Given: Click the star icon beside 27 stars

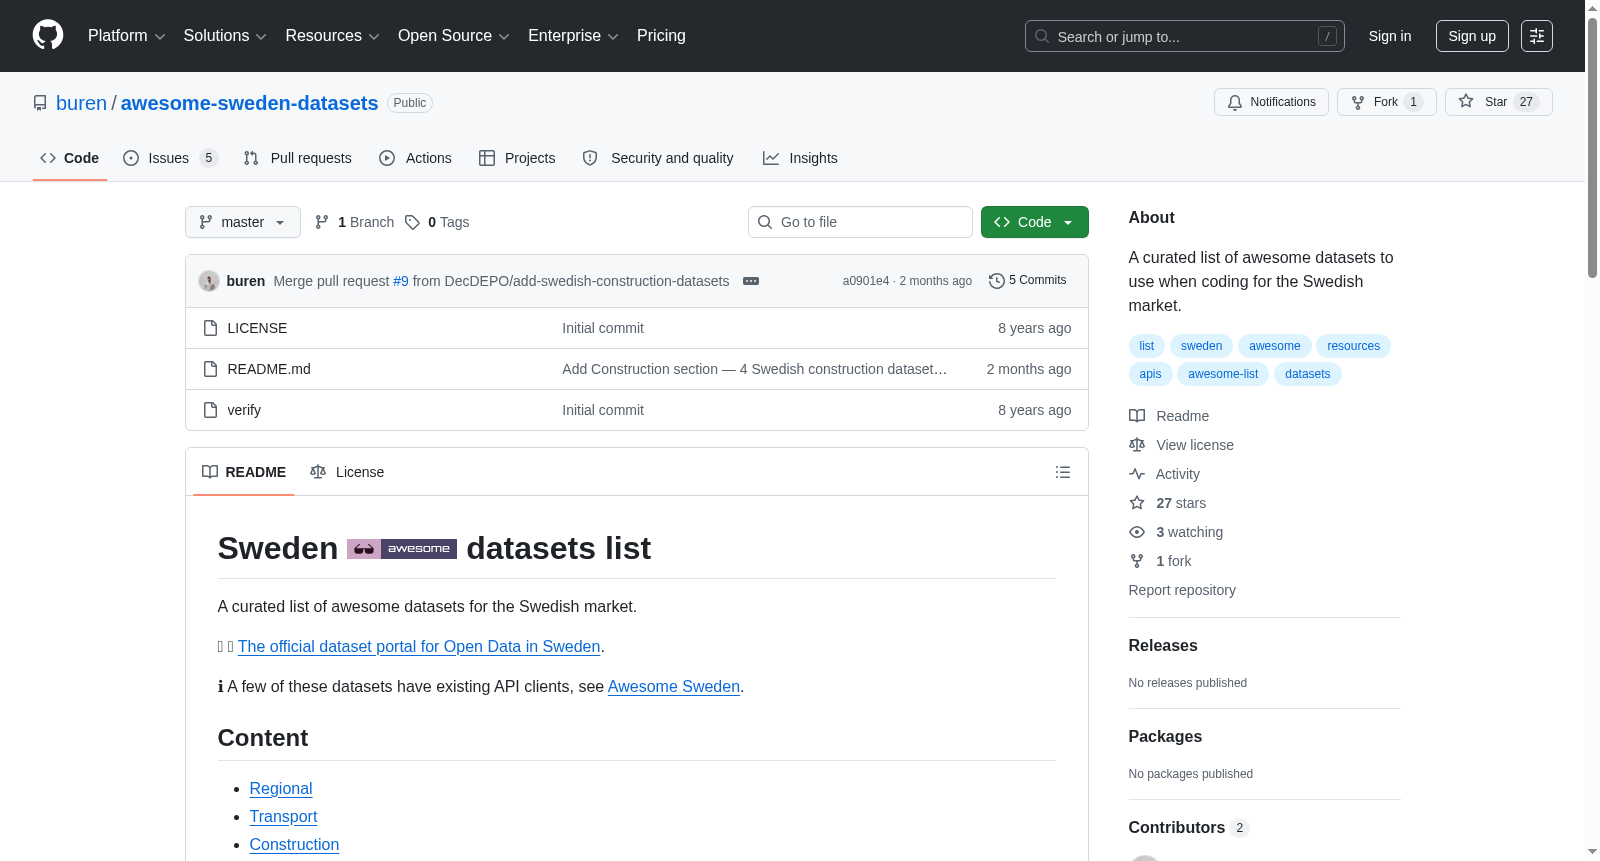Looking at the screenshot, I should pyautogui.click(x=1137, y=503).
